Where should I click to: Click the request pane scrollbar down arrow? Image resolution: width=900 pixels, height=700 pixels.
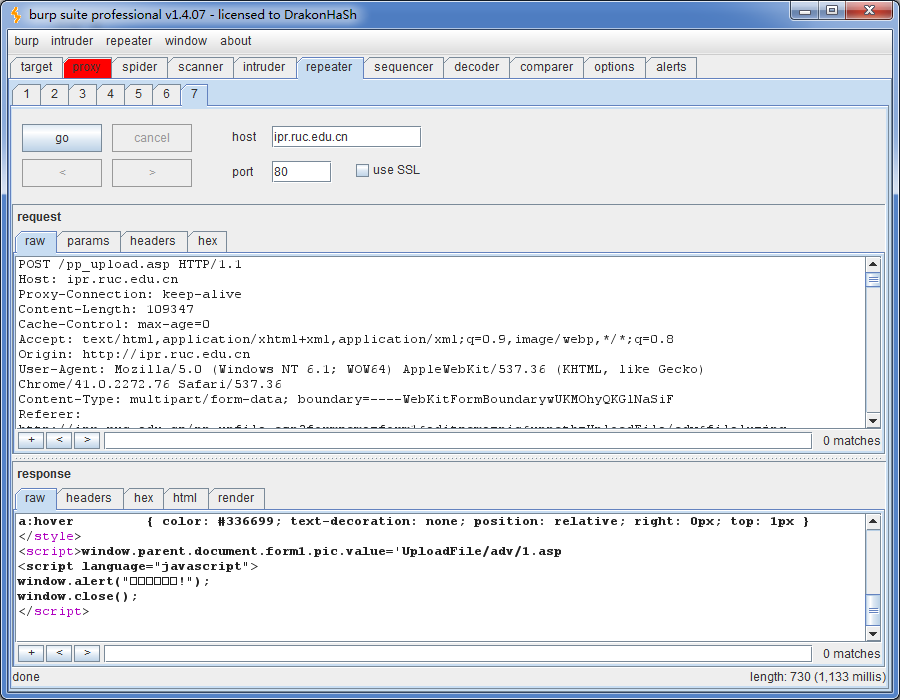(x=873, y=421)
